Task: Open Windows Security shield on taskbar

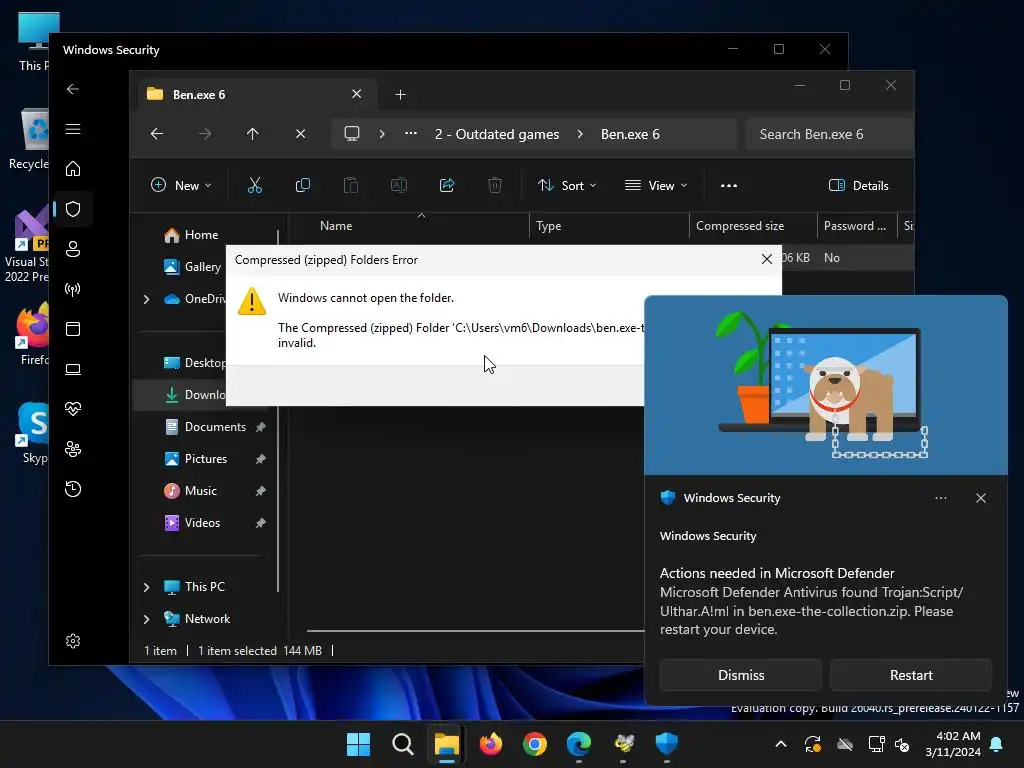Action: (667, 744)
